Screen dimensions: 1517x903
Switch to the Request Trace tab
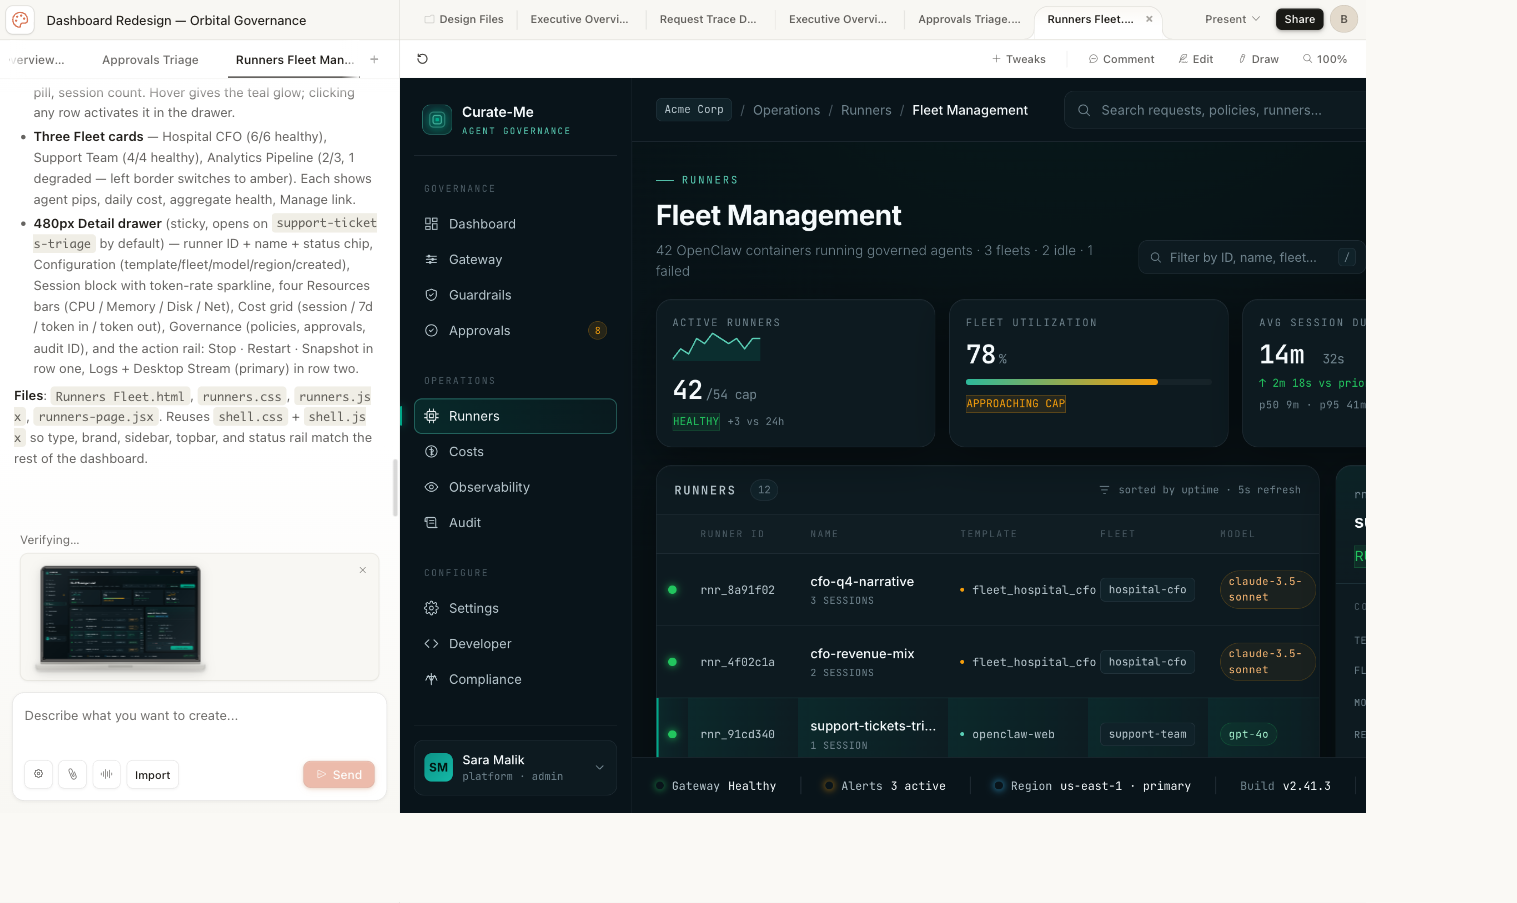click(x=707, y=19)
